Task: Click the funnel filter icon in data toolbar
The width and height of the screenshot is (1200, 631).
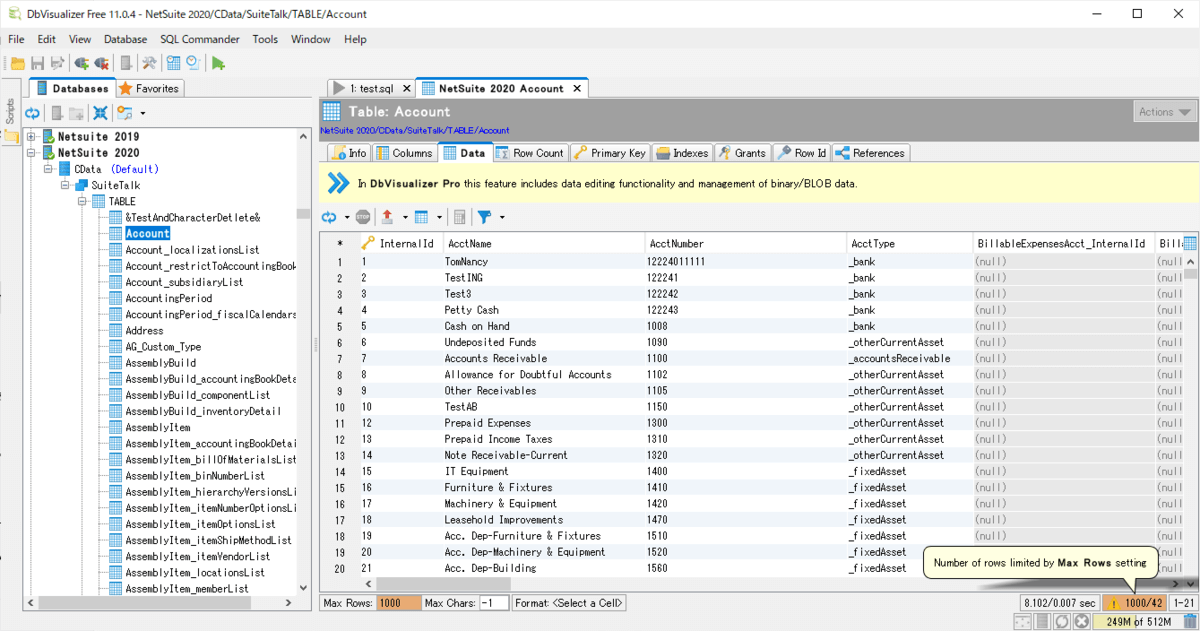Action: pyautogui.click(x=484, y=217)
